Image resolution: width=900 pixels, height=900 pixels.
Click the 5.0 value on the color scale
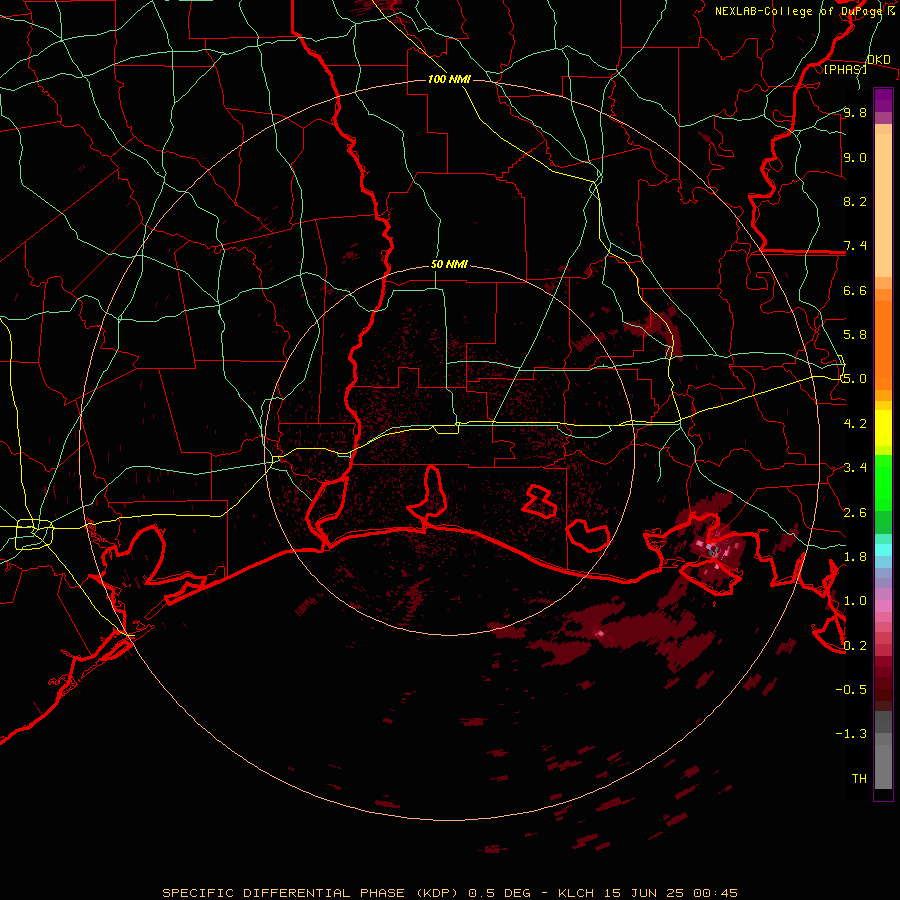coord(855,379)
